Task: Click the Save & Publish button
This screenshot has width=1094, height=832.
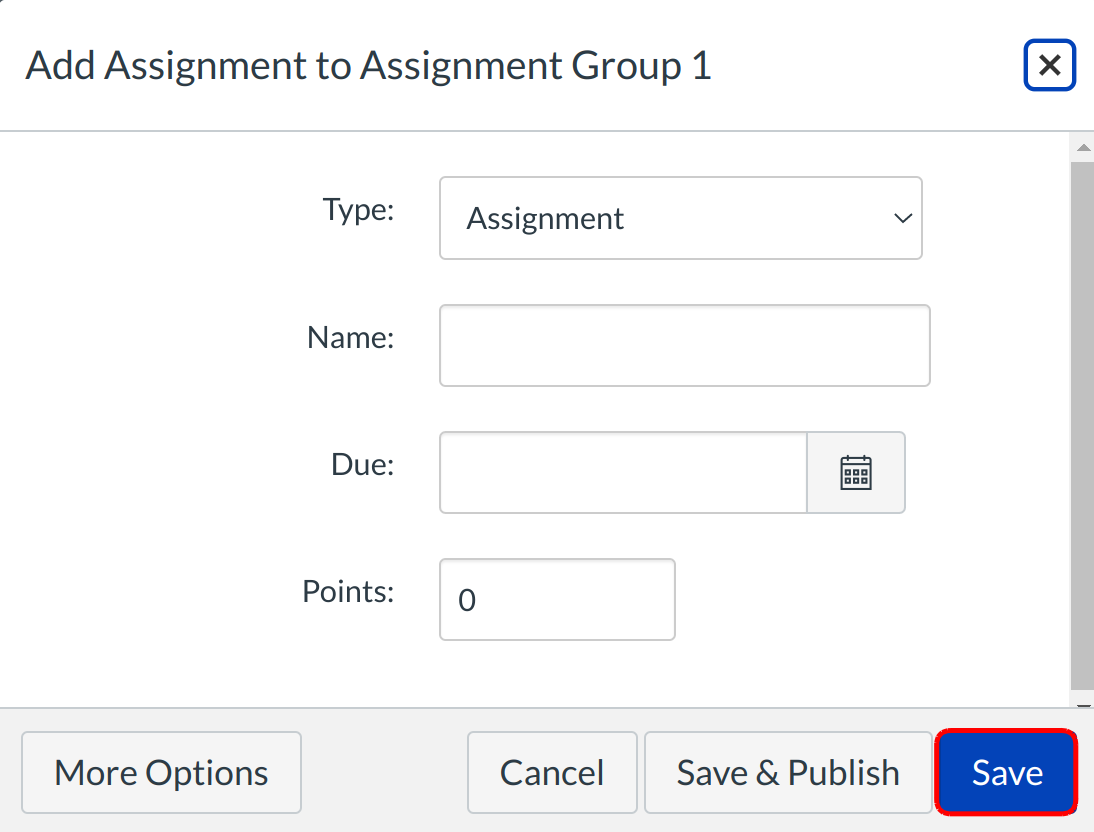Action: tap(788, 773)
